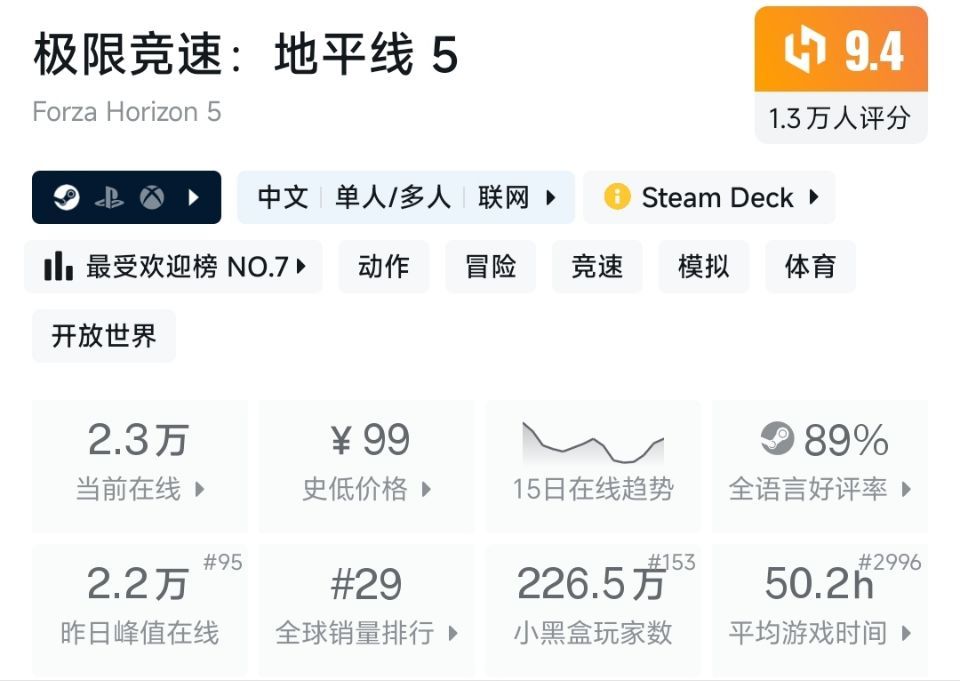The width and height of the screenshot is (960, 681).
Task: Open 平均游戏时间 50.2h stats
Action: click(820, 608)
